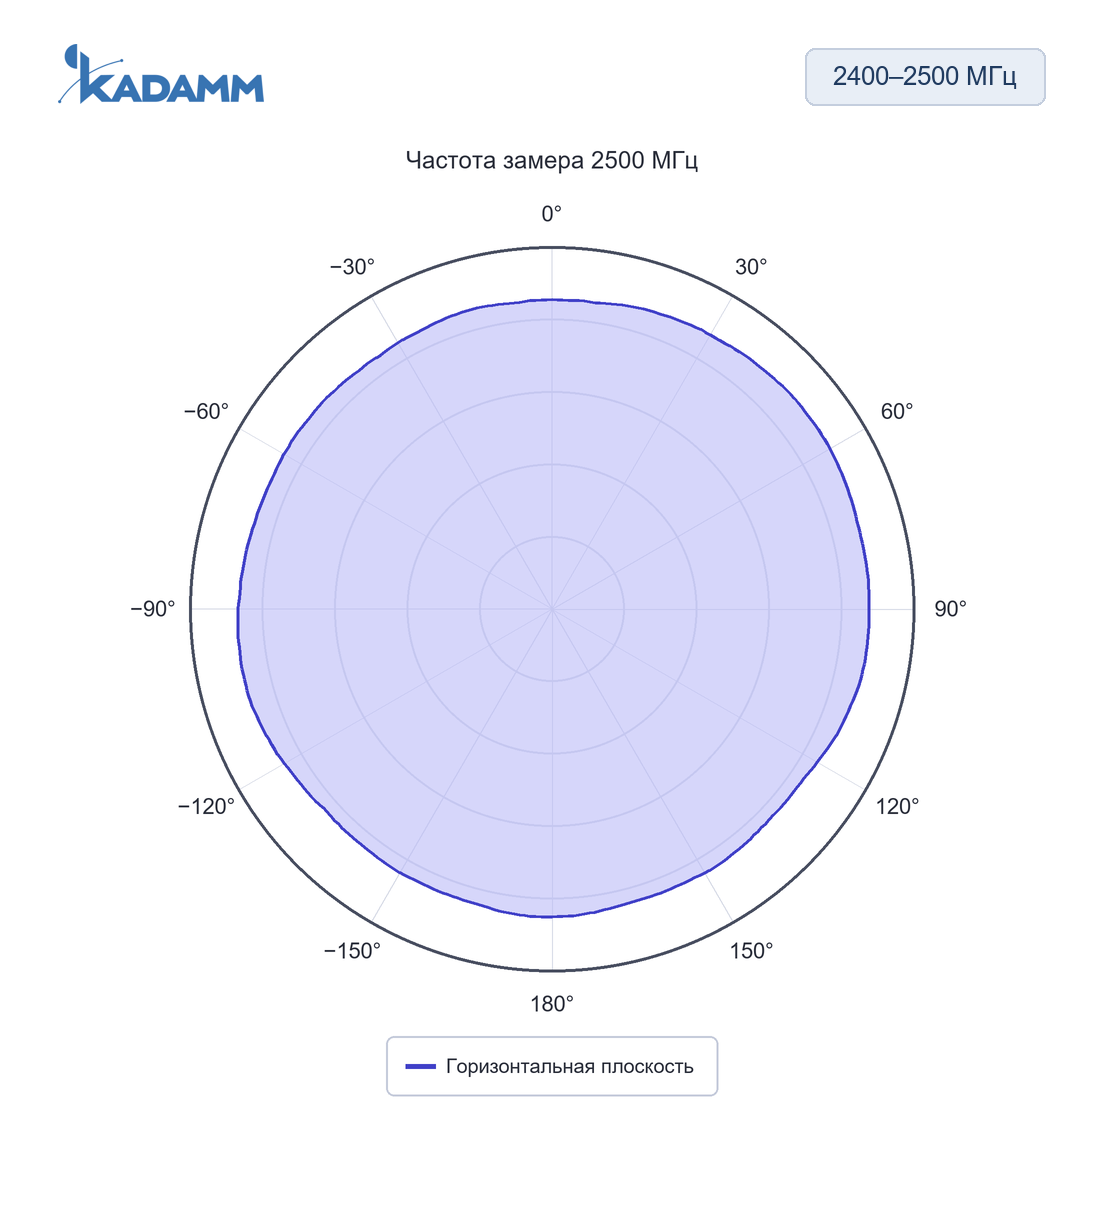The height and width of the screenshot is (1211, 1104).
Task: Click the −30° angle label
Action: tap(352, 267)
